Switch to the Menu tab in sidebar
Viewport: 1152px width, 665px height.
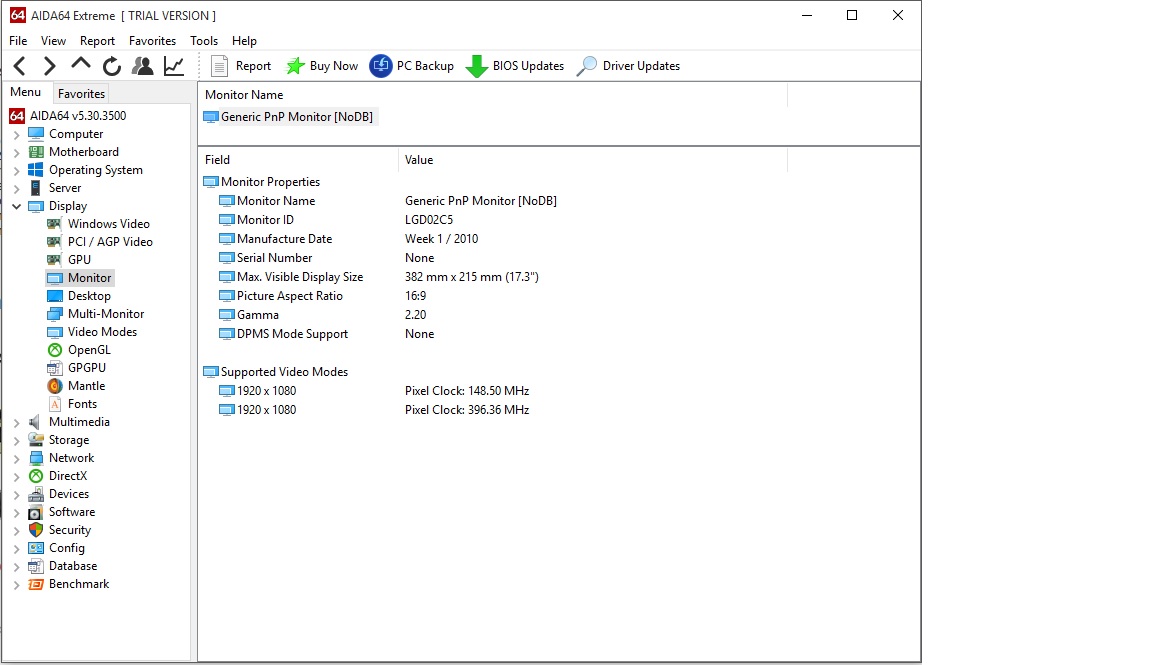tap(26, 92)
